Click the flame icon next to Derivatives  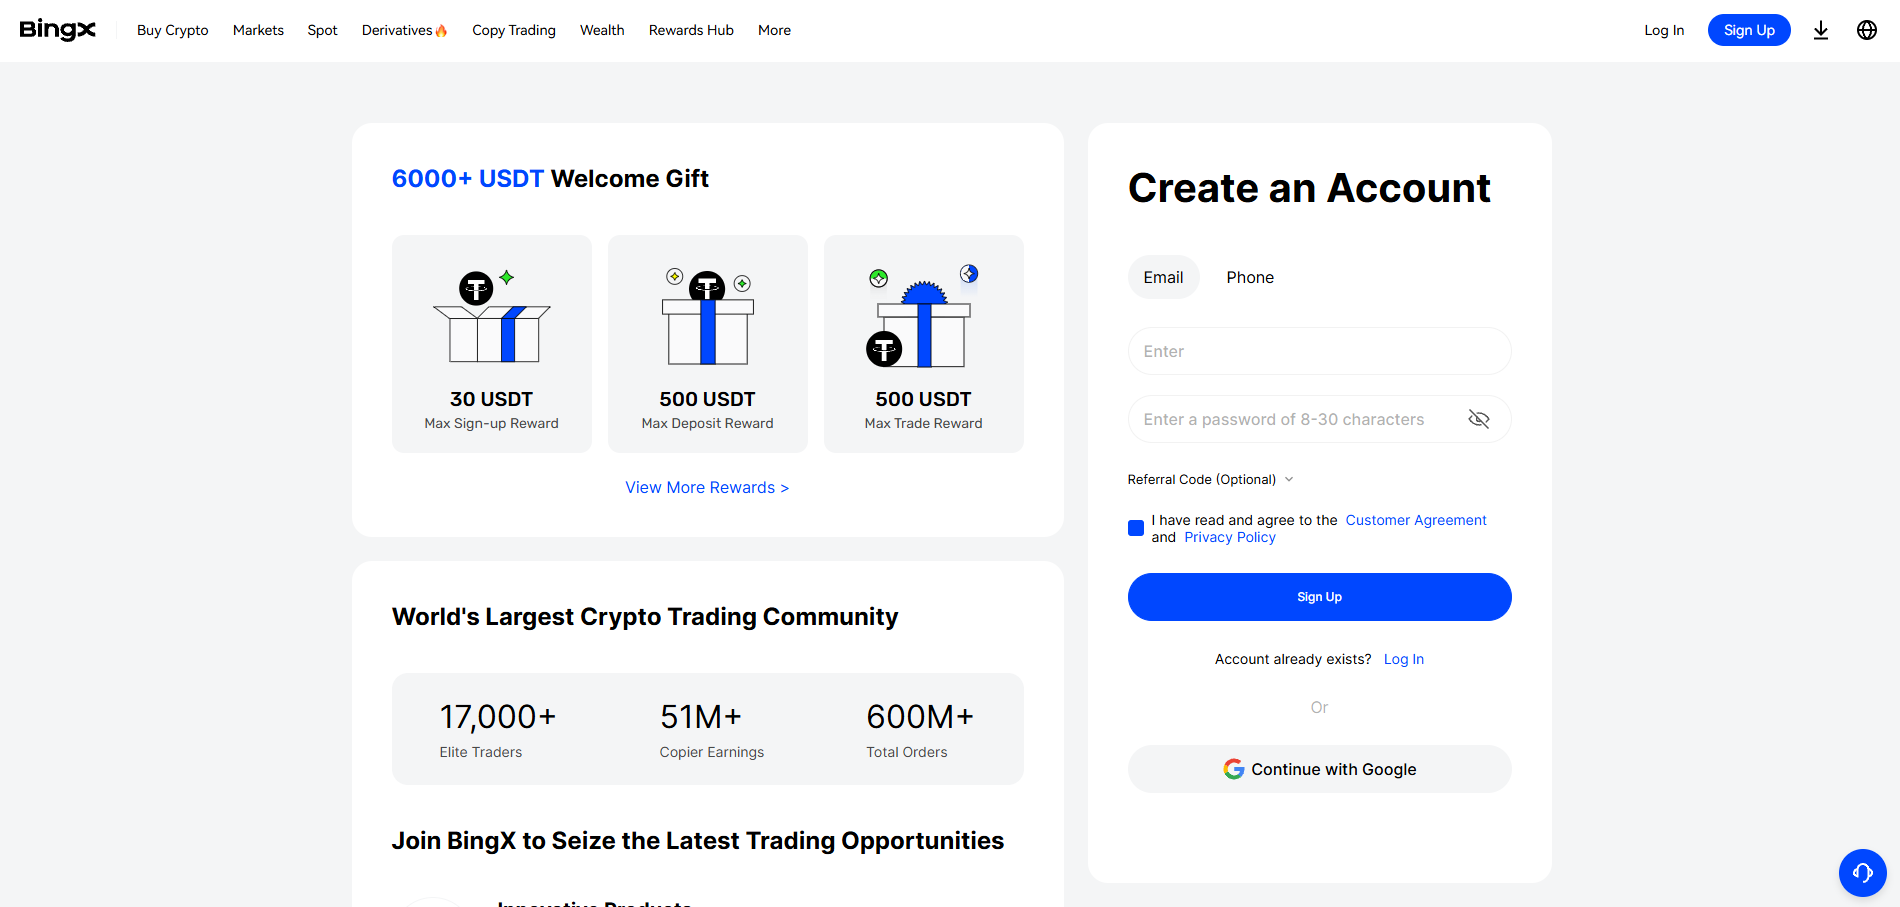click(441, 31)
